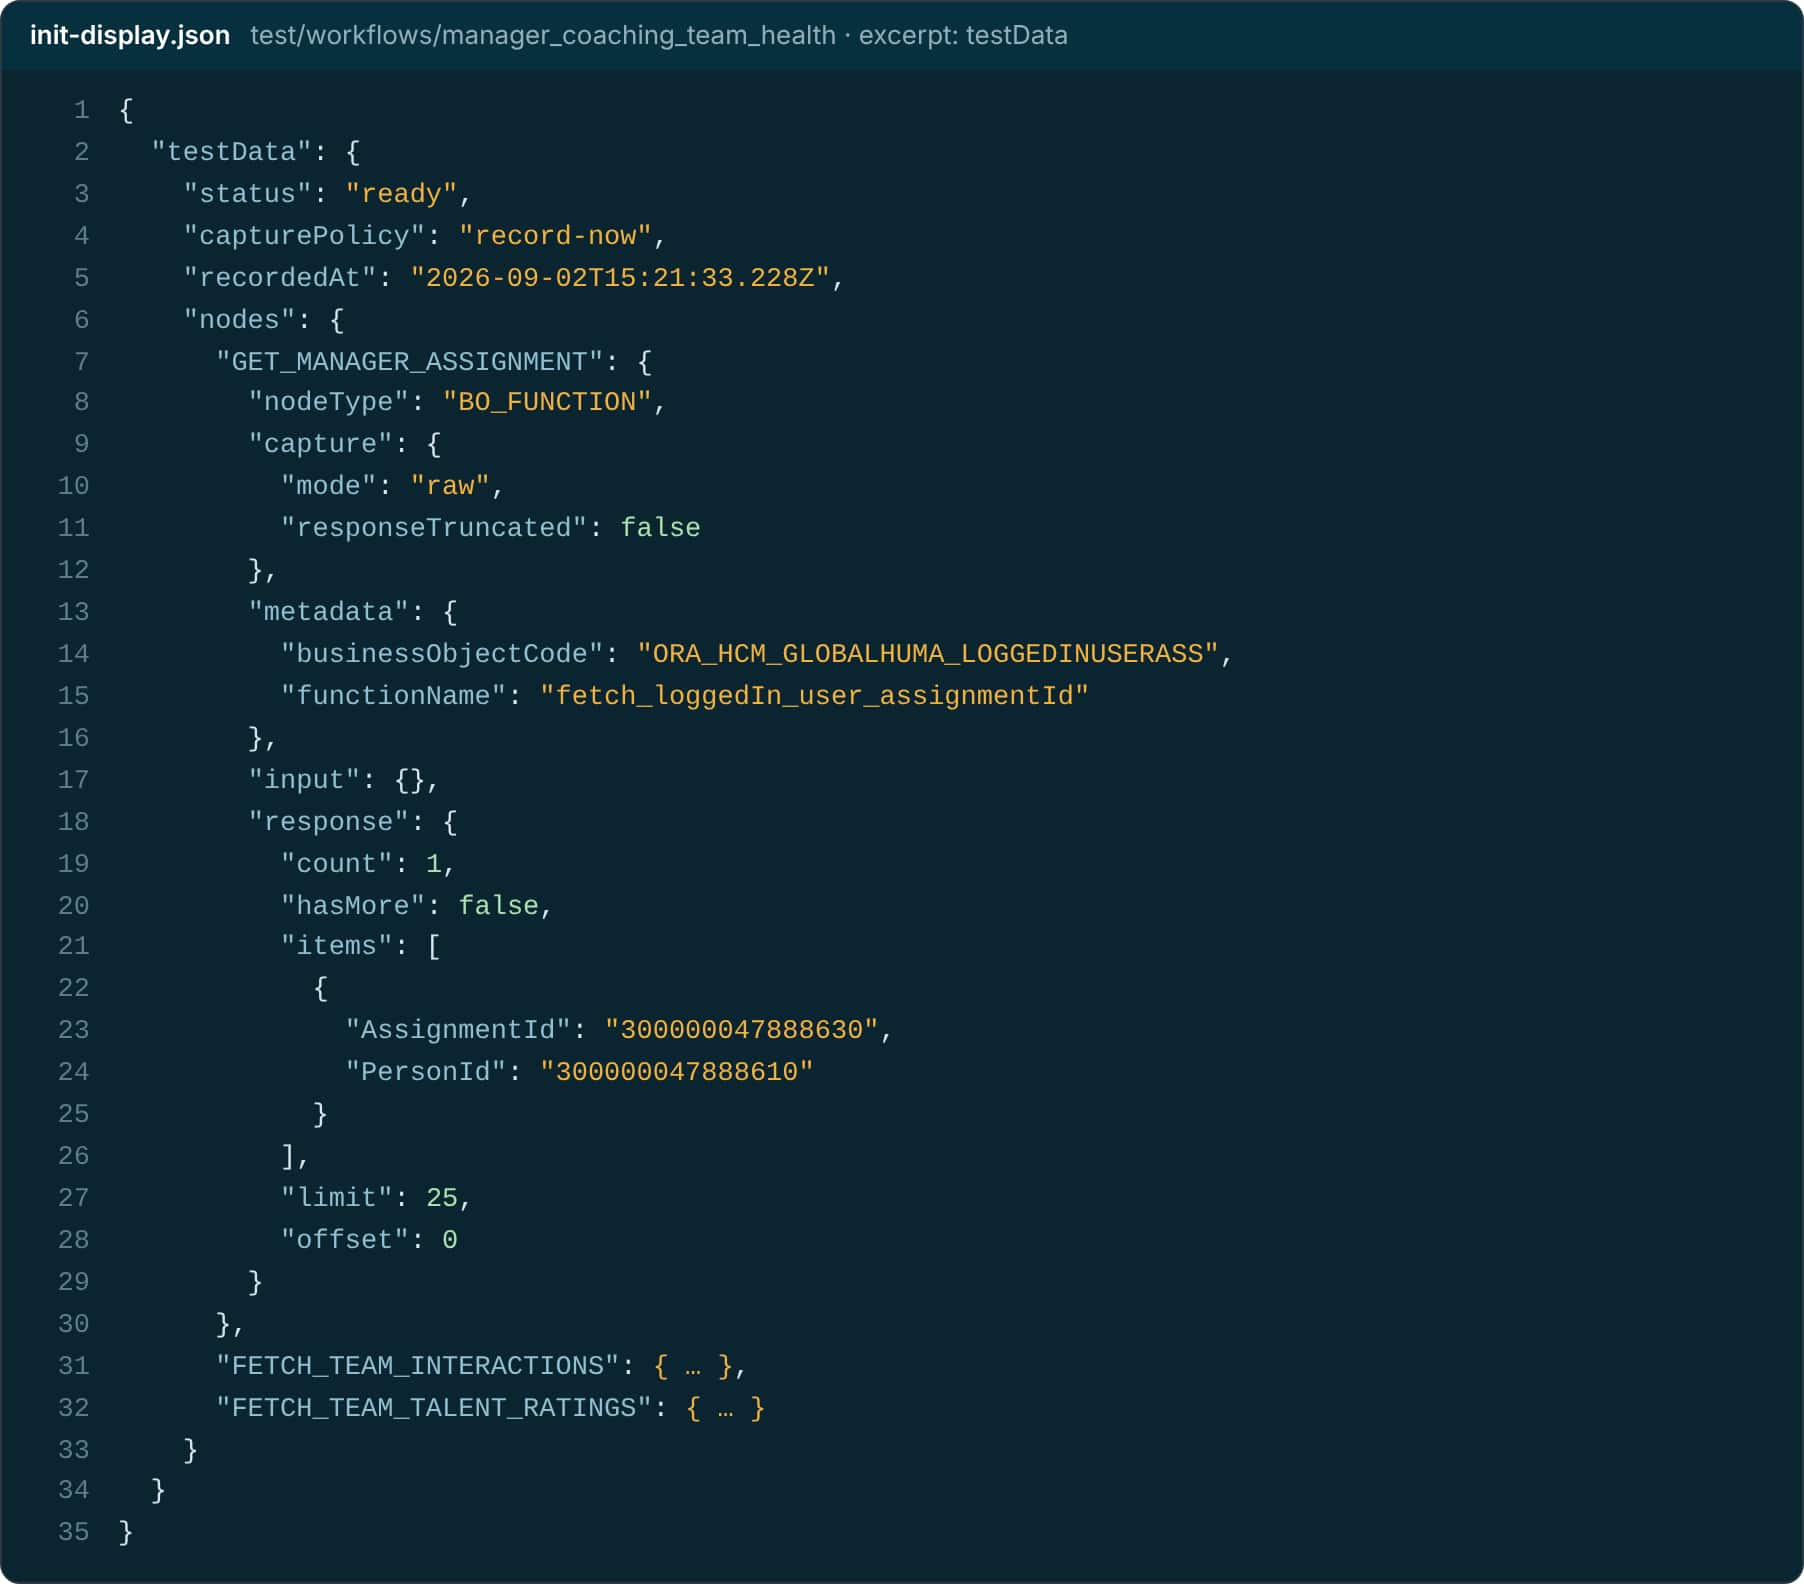The width and height of the screenshot is (1804, 1586).
Task: Click the hasMore false value
Action: [x=498, y=906]
